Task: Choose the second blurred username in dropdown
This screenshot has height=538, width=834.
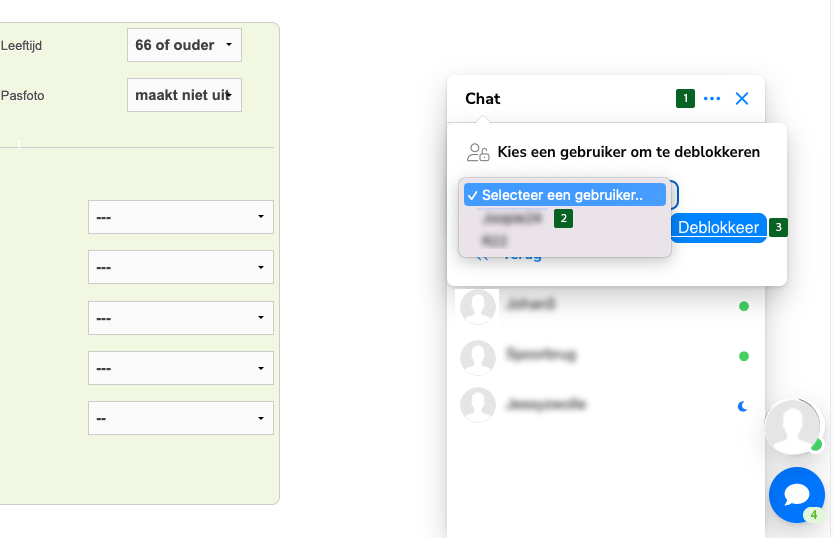Action: pos(494,241)
